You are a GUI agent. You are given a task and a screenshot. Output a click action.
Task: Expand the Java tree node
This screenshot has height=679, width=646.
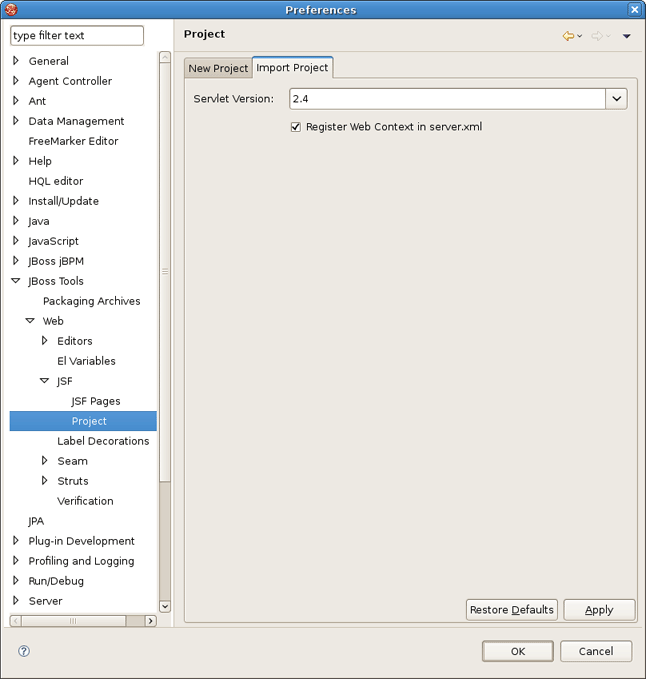[16, 220]
